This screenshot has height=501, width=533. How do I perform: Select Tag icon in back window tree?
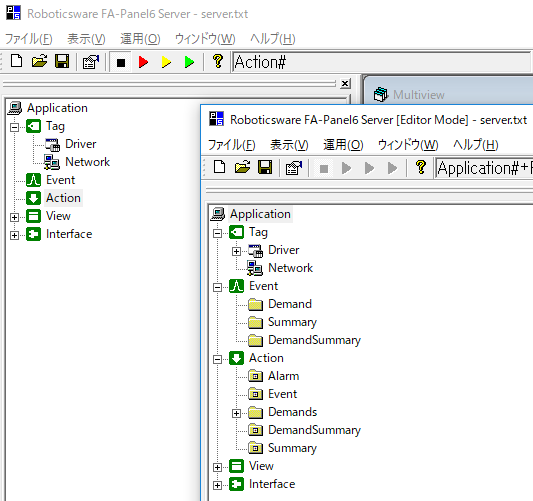pyautogui.click(x=33, y=126)
